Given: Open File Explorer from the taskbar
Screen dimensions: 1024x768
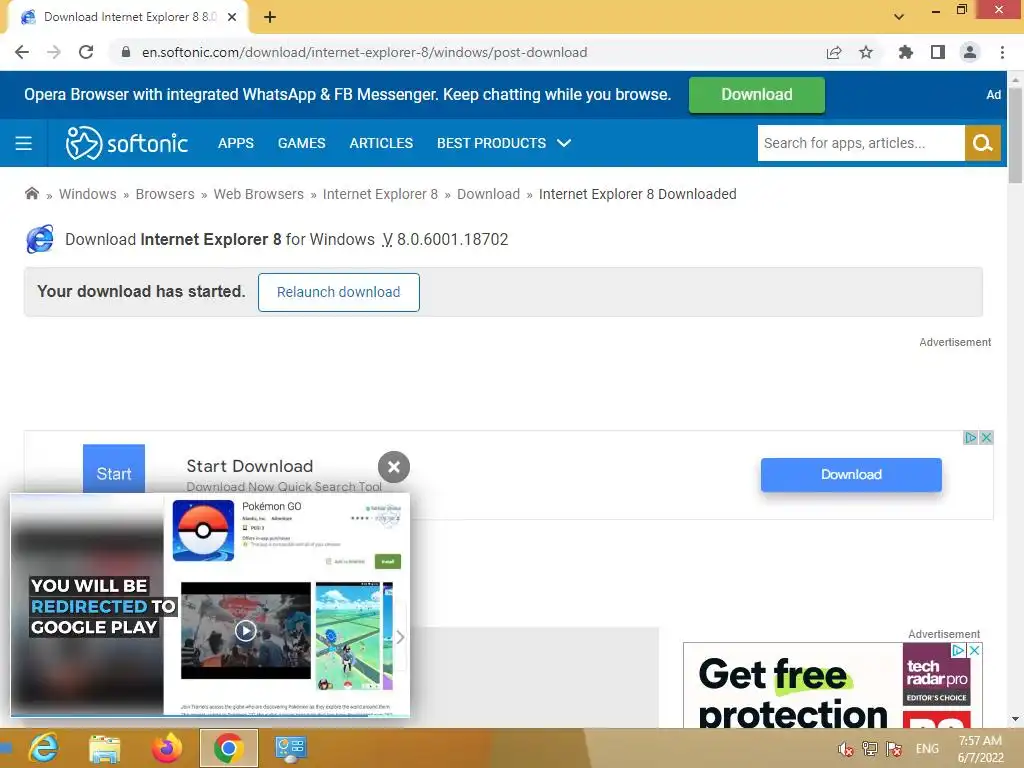Looking at the screenshot, I should tap(104, 748).
